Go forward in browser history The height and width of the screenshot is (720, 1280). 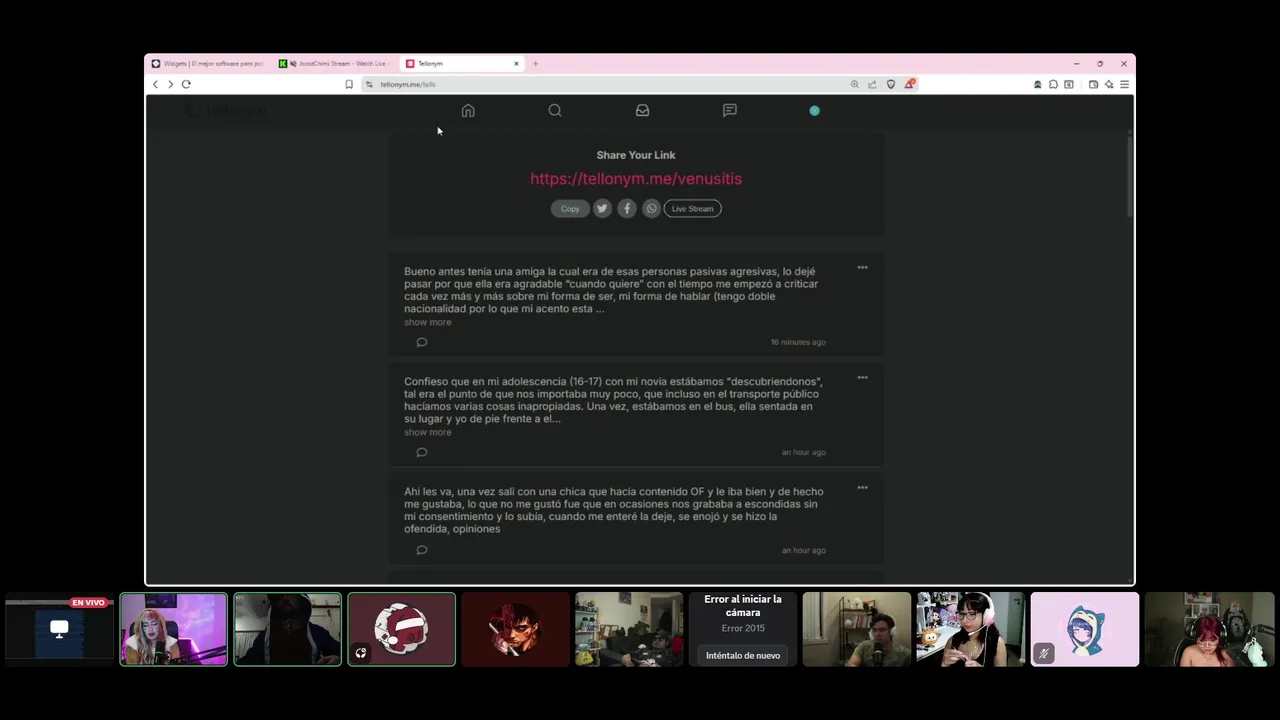tap(170, 84)
